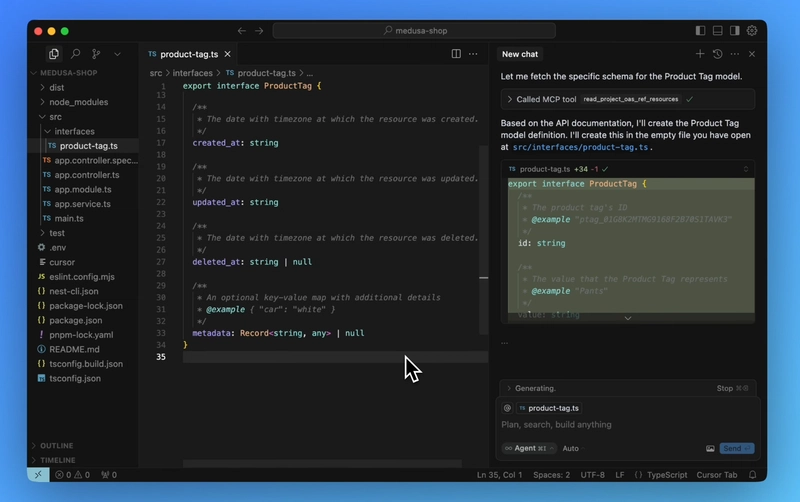Image resolution: width=800 pixels, height=502 pixels.
Task: Open notifications bell icon
Action: click(x=753, y=475)
